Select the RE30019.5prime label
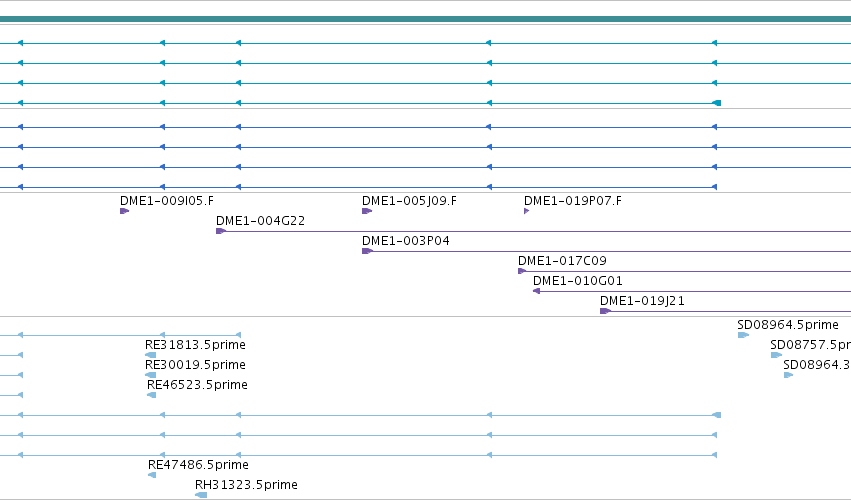This screenshot has height=500, width=851. pos(195,365)
